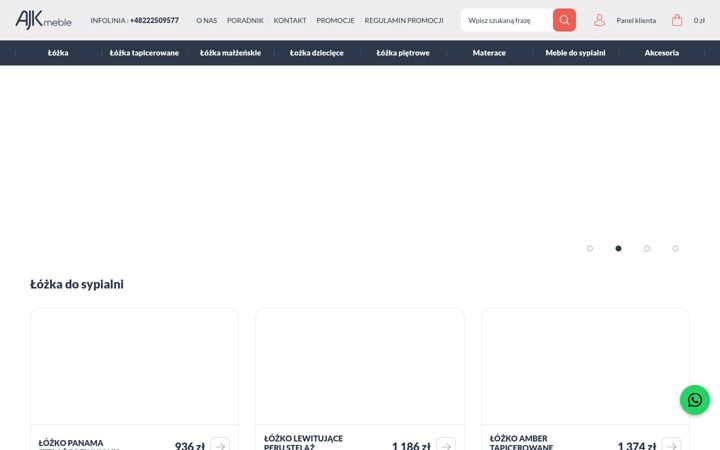Viewport: 720px width, 450px height.
Task: Open the Łóżko Lewitujące Peru product image
Action: [x=360, y=367]
